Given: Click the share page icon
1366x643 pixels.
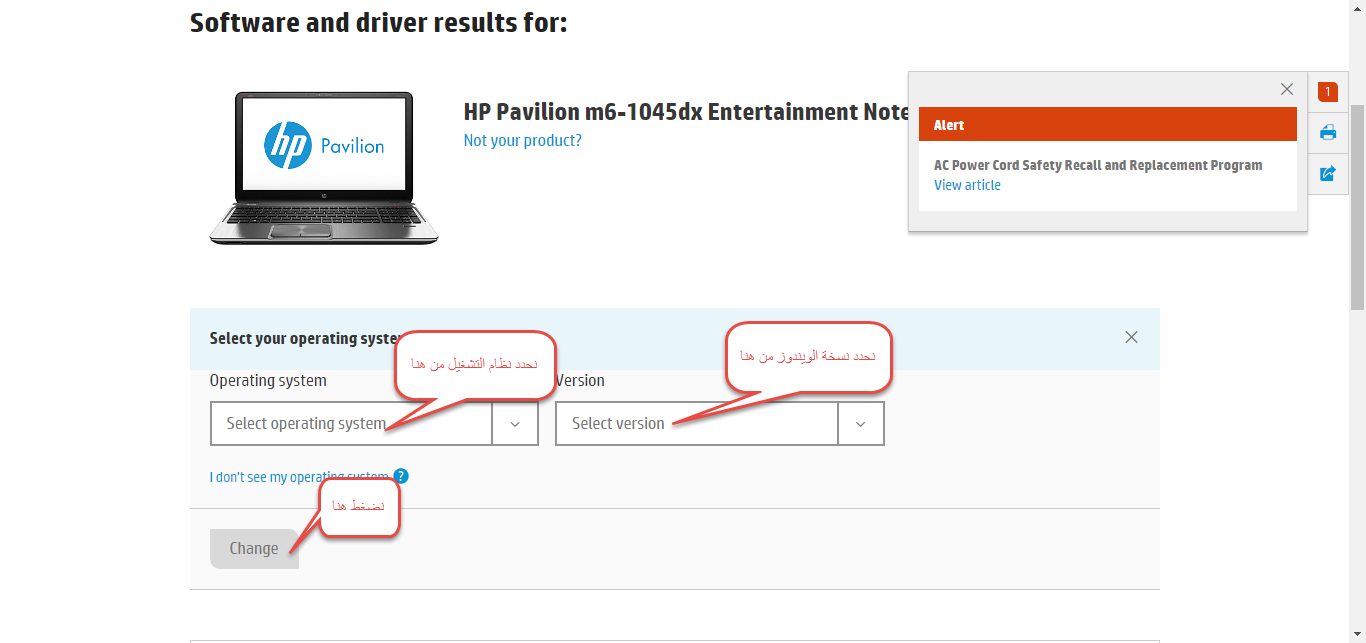Looking at the screenshot, I should click(x=1328, y=173).
